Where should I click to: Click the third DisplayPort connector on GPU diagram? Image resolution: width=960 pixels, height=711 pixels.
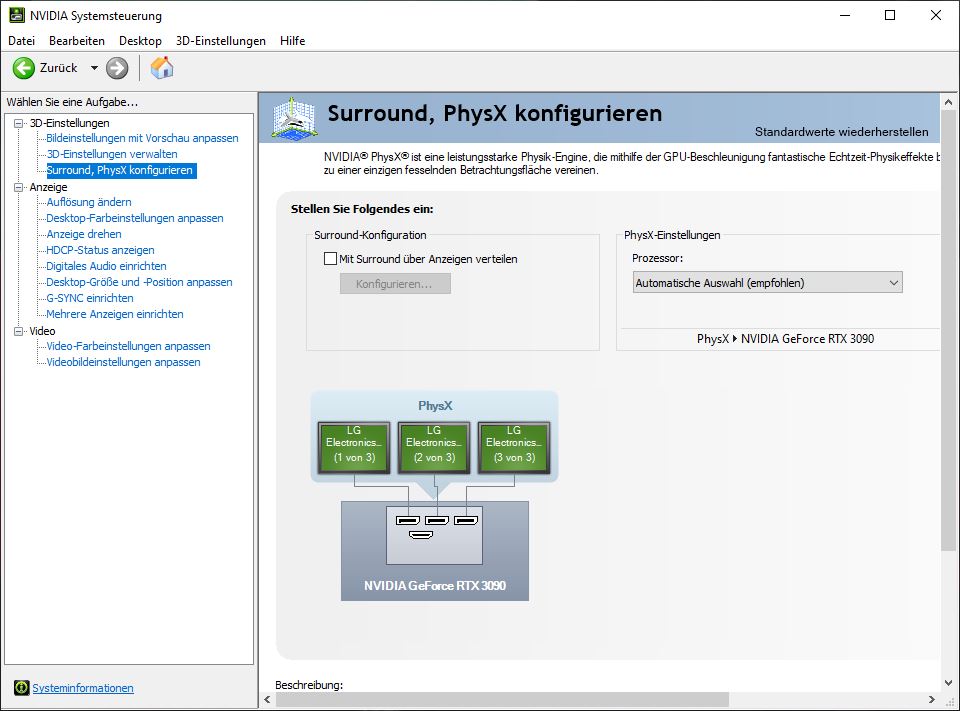click(x=466, y=521)
